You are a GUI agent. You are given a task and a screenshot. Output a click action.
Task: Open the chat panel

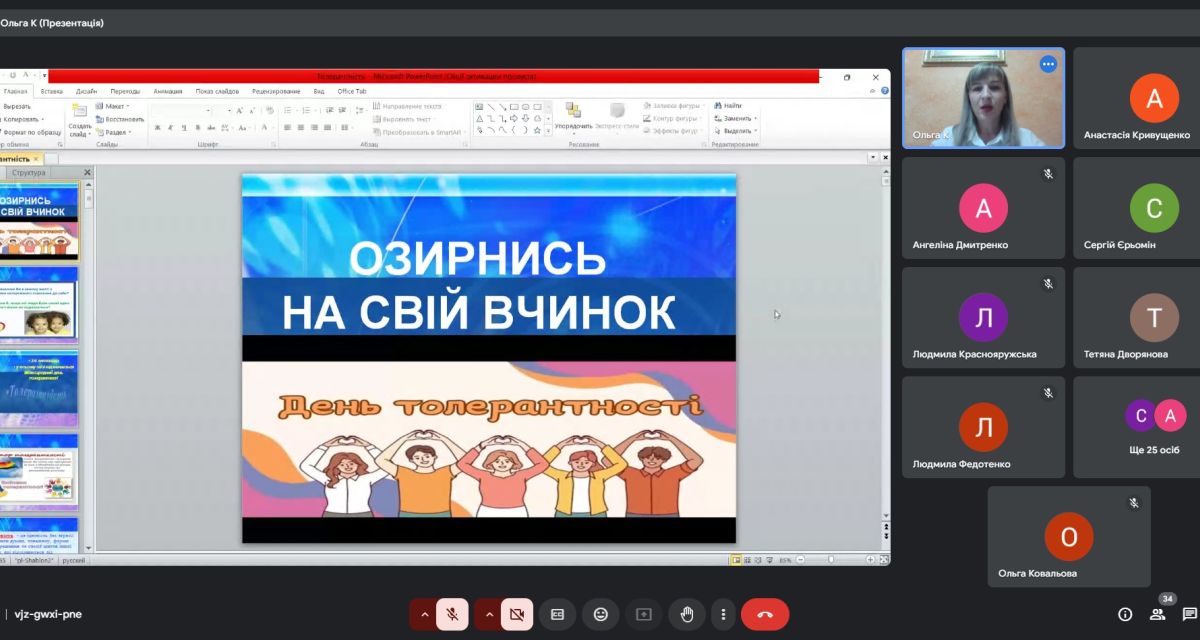click(1189, 614)
